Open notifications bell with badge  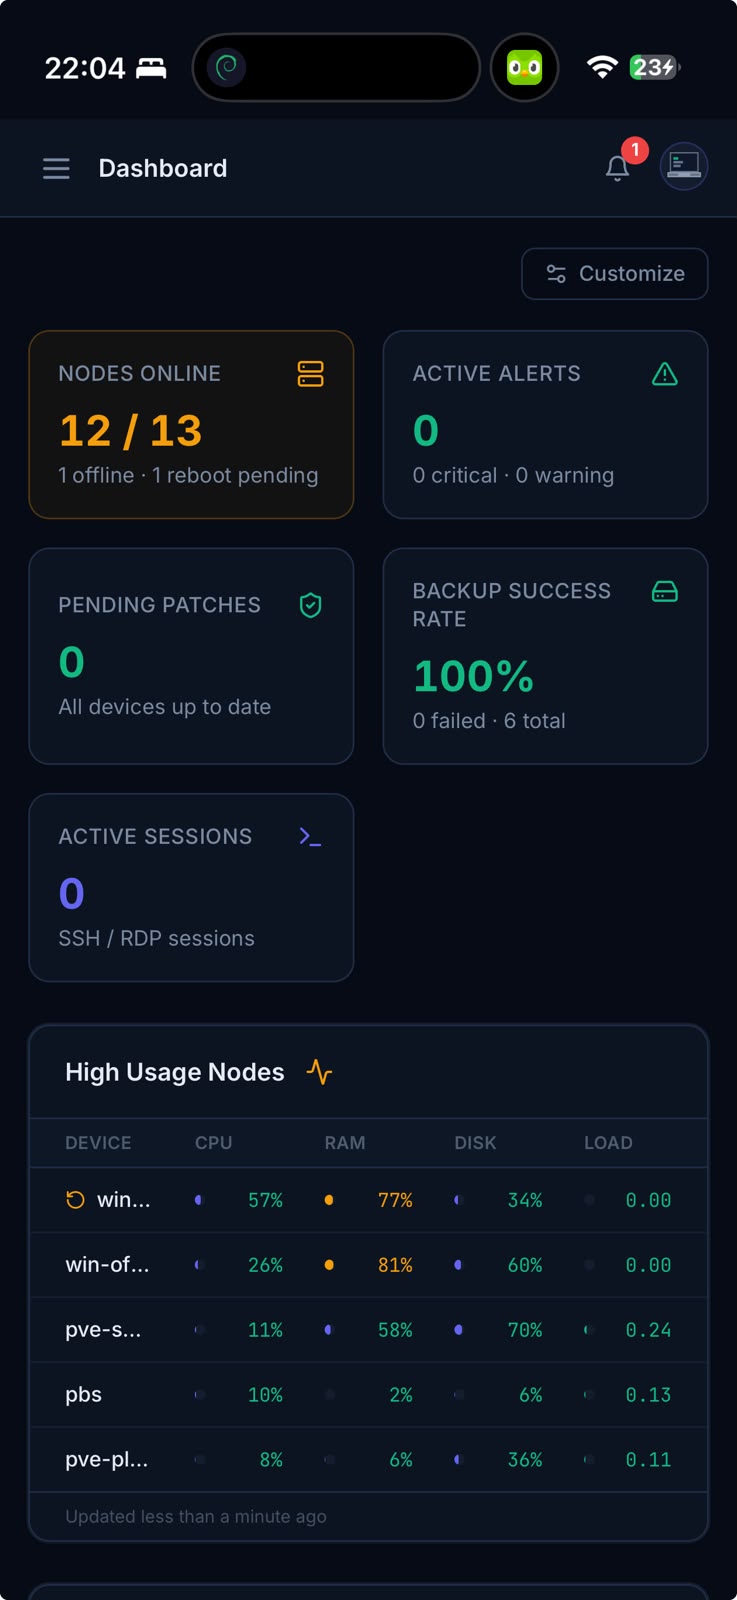click(618, 168)
